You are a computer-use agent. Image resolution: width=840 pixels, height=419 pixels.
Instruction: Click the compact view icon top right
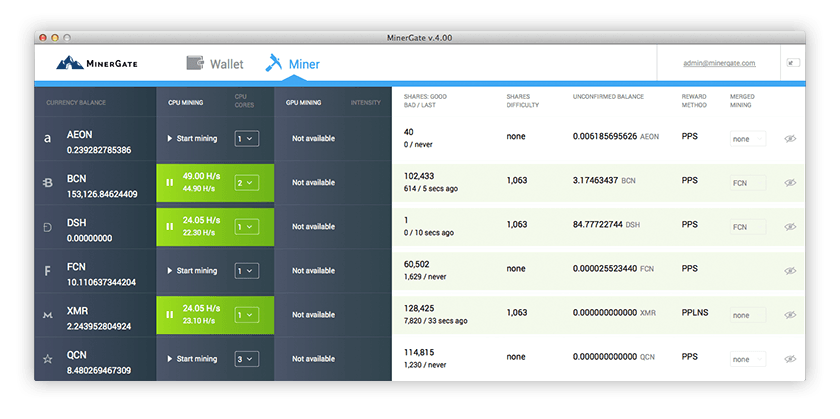(792, 63)
